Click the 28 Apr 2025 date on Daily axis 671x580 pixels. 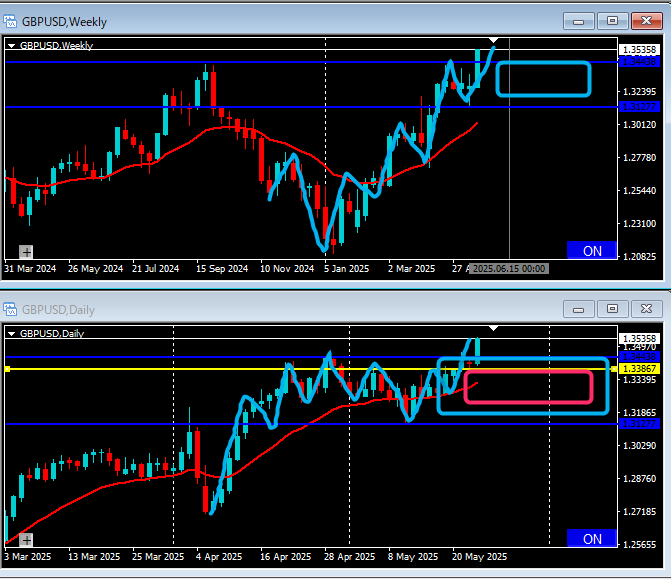click(349, 556)
